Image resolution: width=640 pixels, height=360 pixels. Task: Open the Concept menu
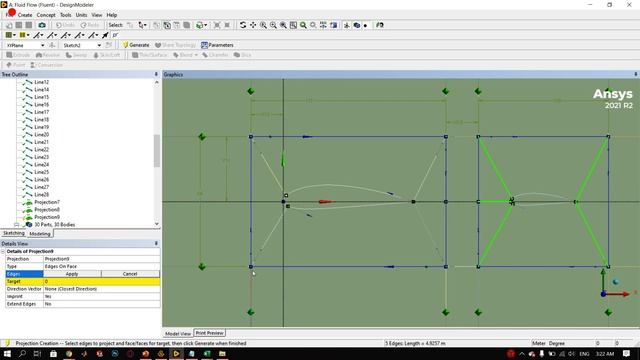(x=46, y=15)
